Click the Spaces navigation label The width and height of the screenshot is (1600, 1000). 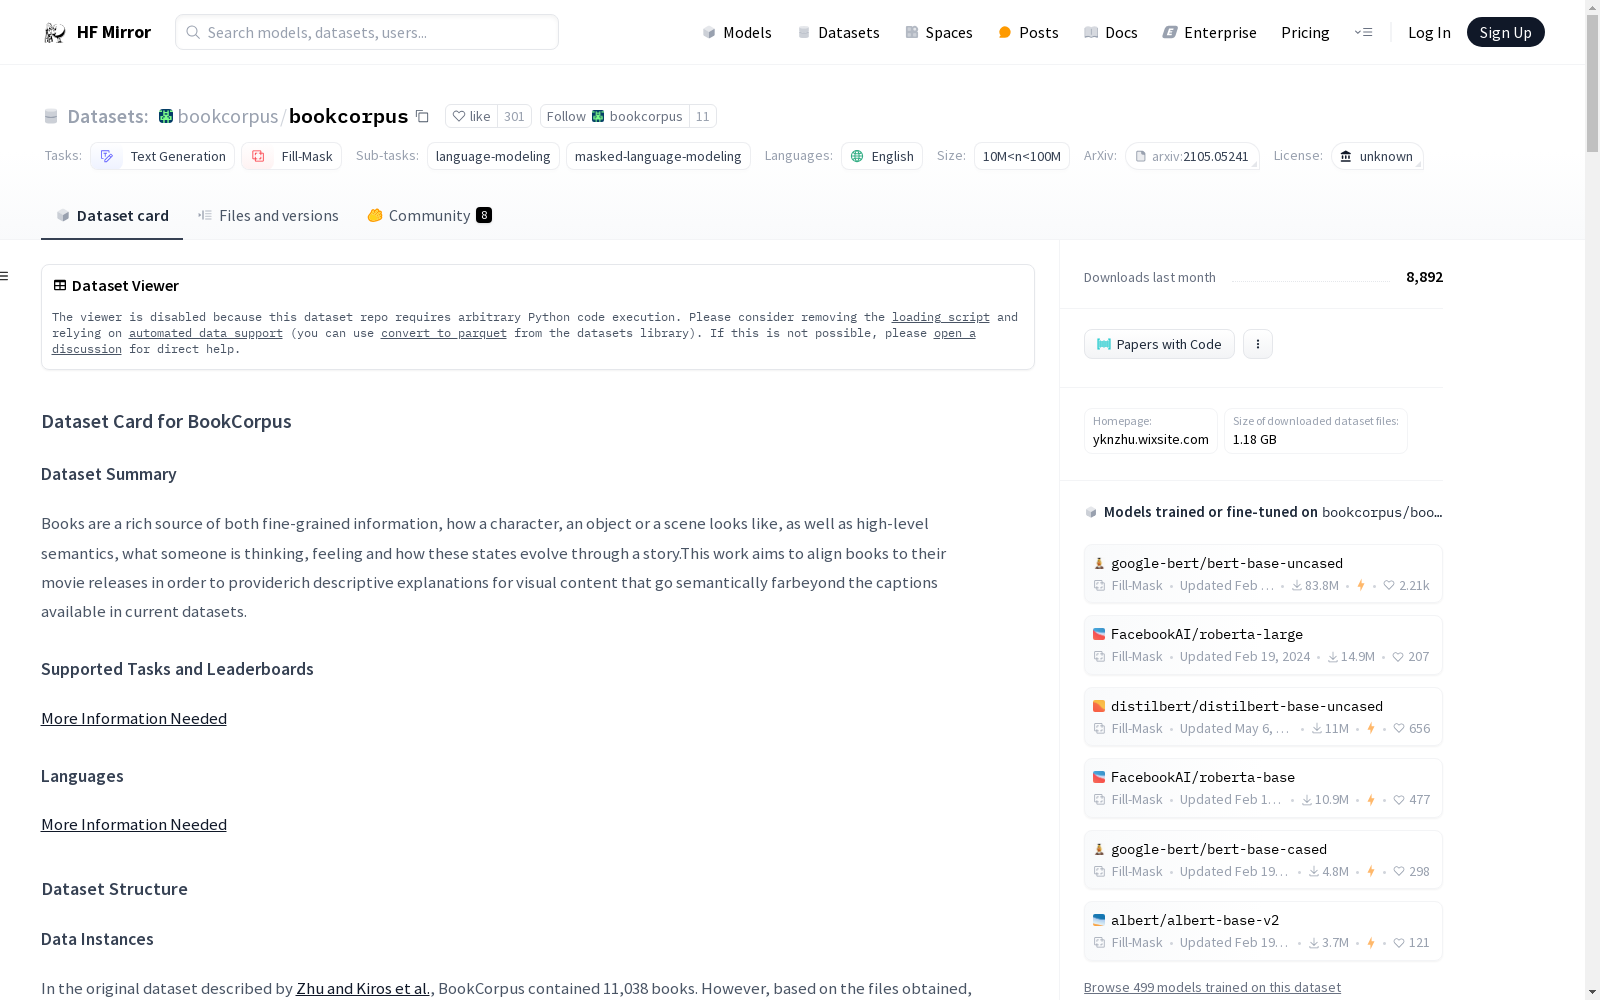click(x=949, y=32)
